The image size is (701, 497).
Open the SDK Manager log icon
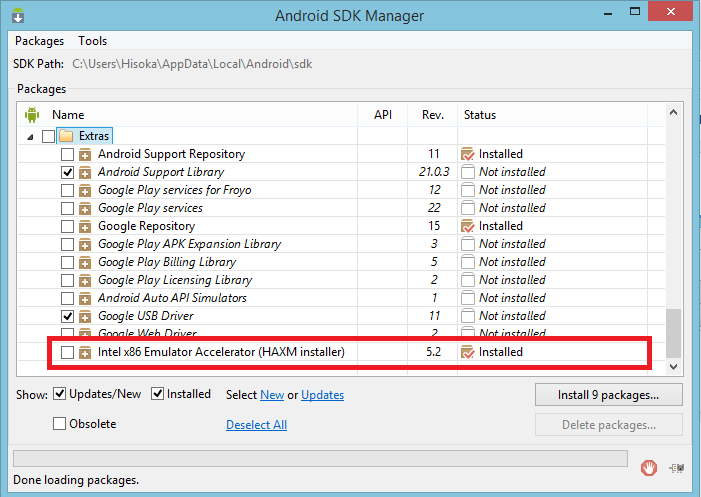[679, 465]
